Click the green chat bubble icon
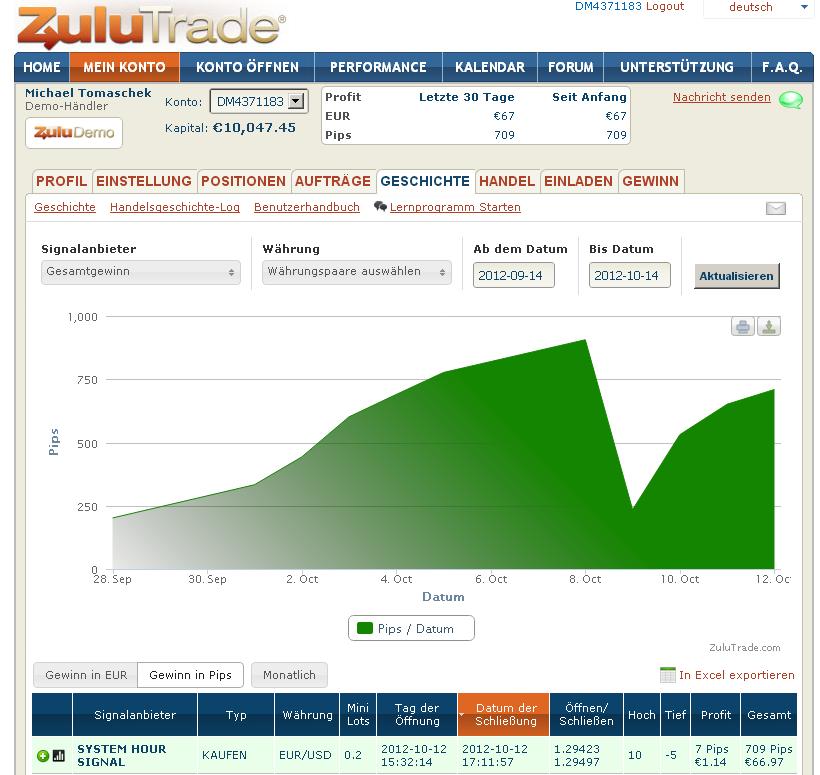820x775 pixels. pos(790,100)
